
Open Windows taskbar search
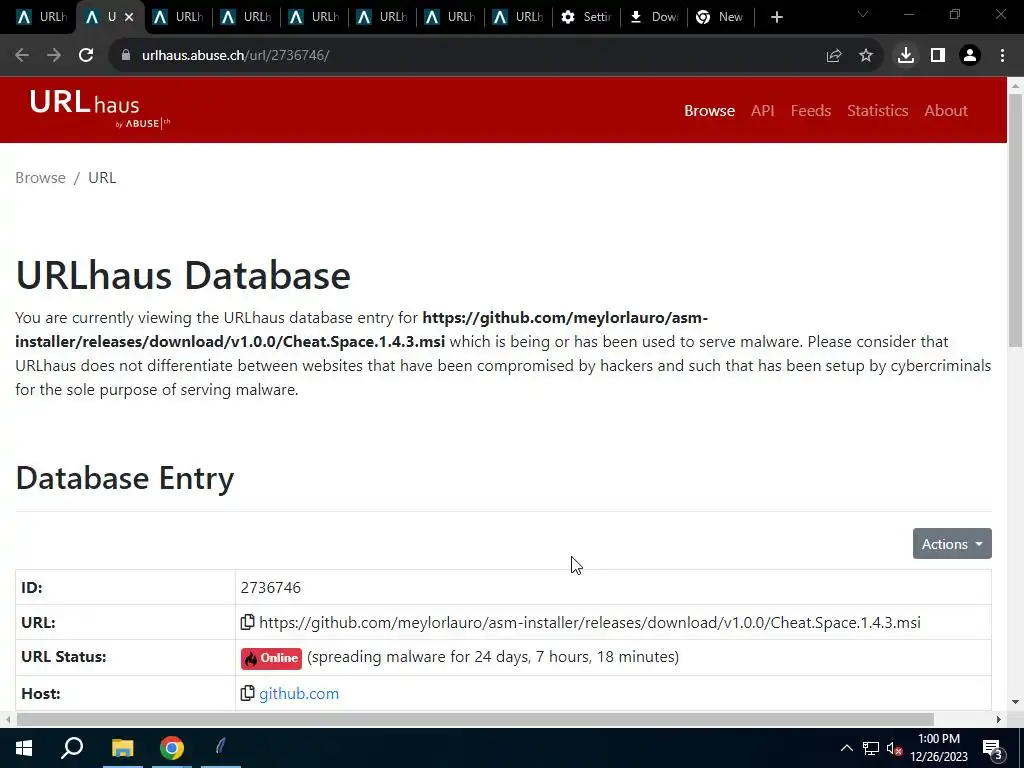(x=72, y=748)
